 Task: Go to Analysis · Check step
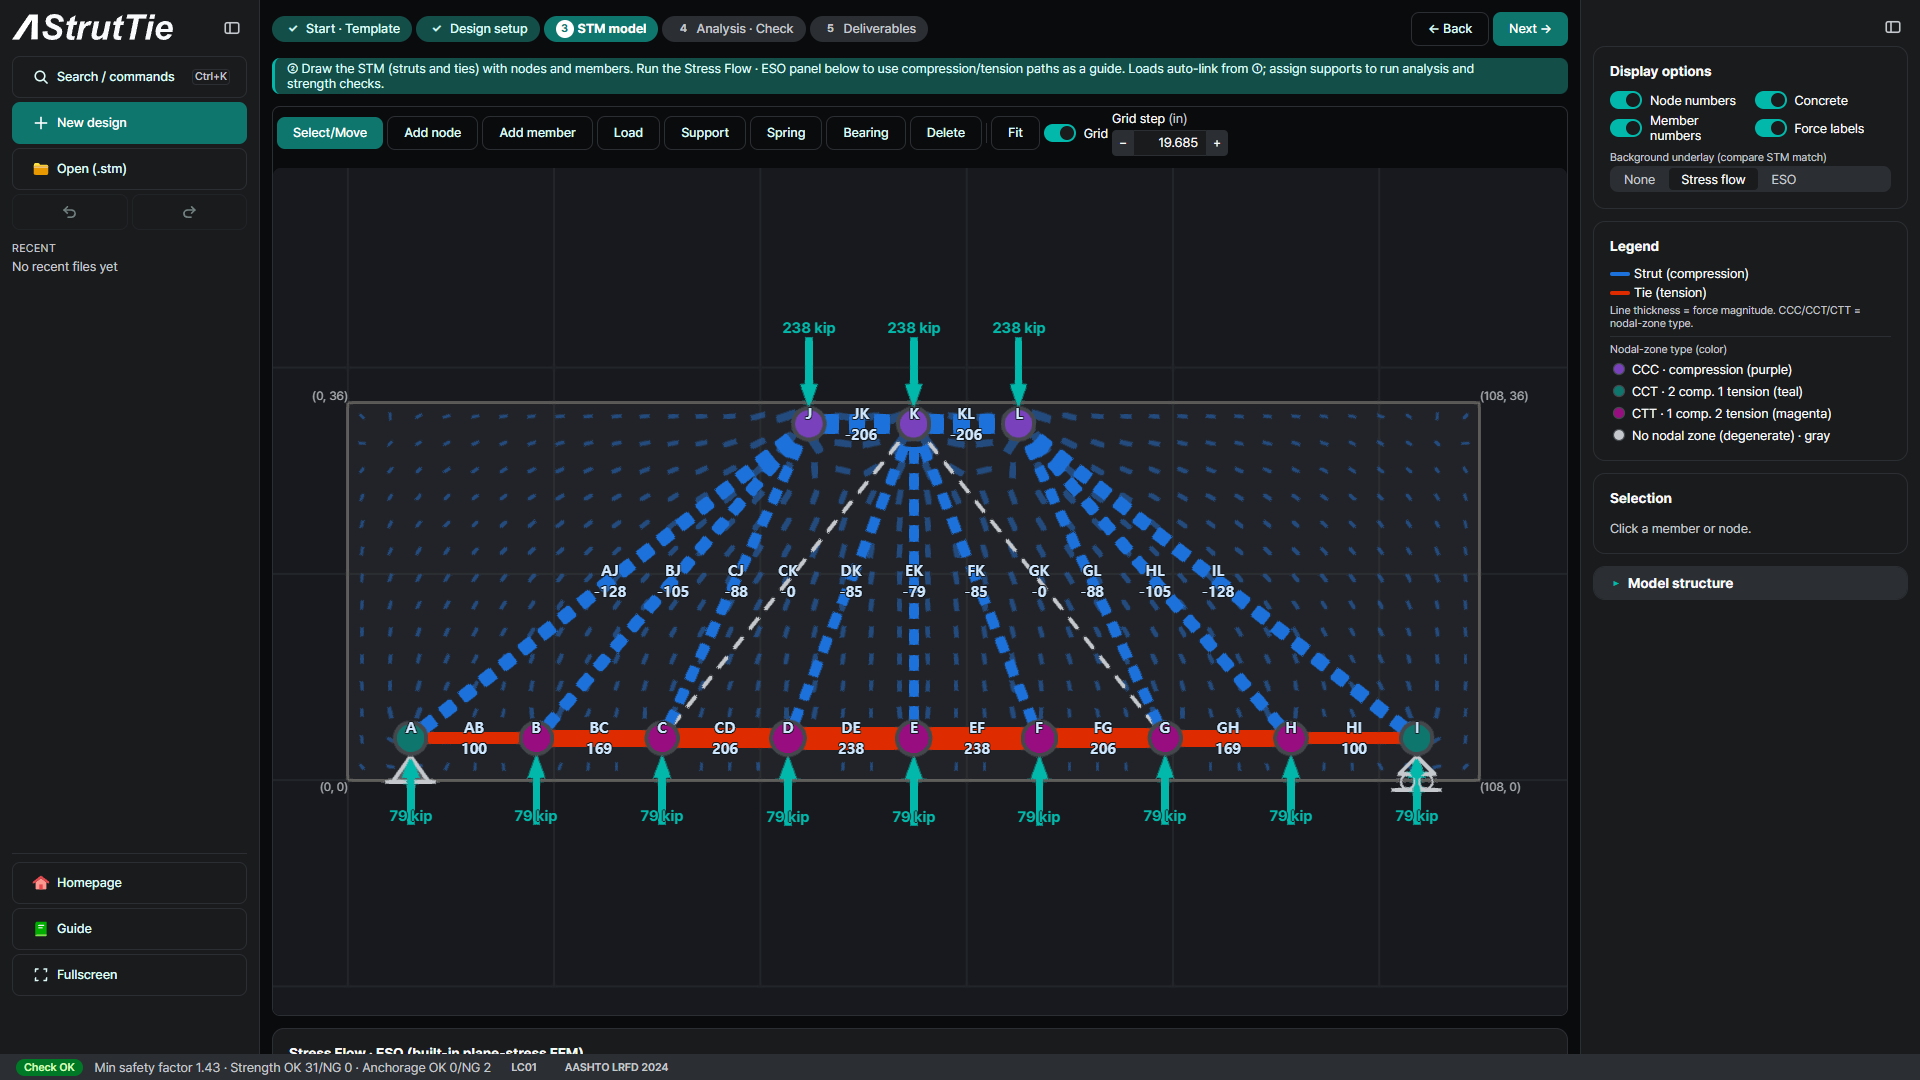tap(735, 29)
